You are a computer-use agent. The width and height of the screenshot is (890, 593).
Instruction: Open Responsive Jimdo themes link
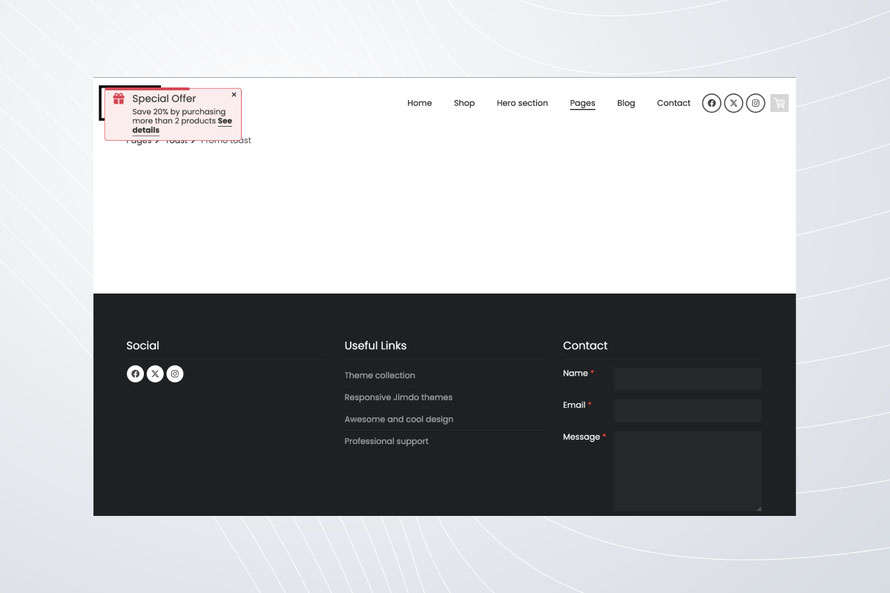coord(398,397)
